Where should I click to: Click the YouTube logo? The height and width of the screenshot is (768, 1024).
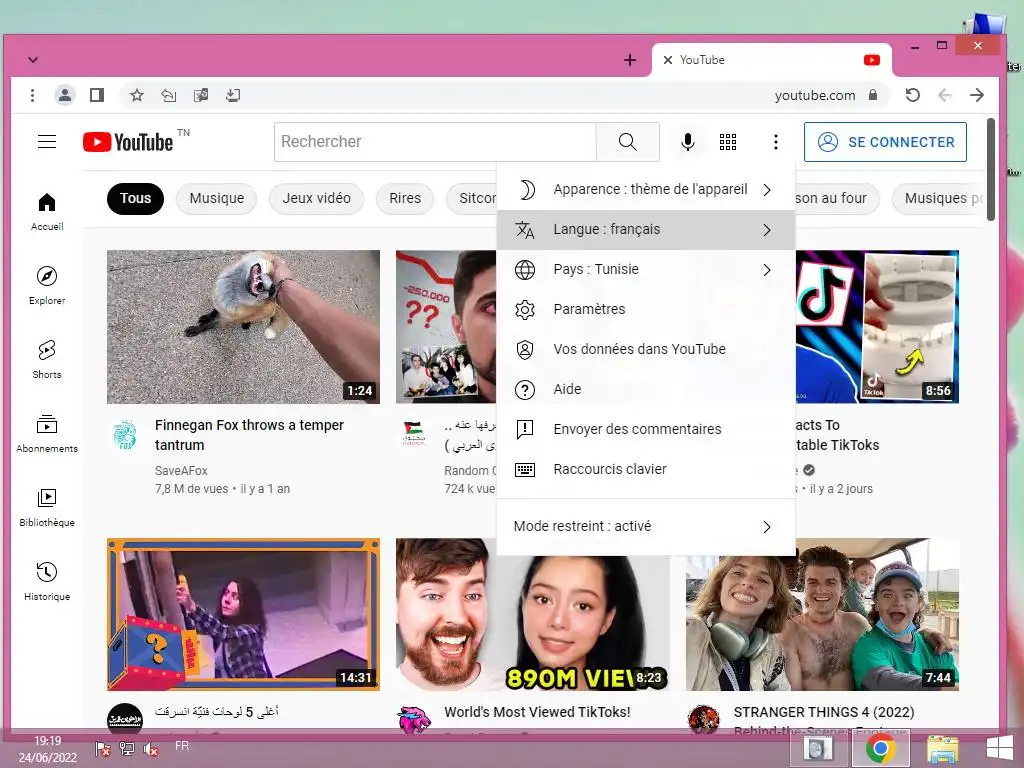tap(129, 142)
